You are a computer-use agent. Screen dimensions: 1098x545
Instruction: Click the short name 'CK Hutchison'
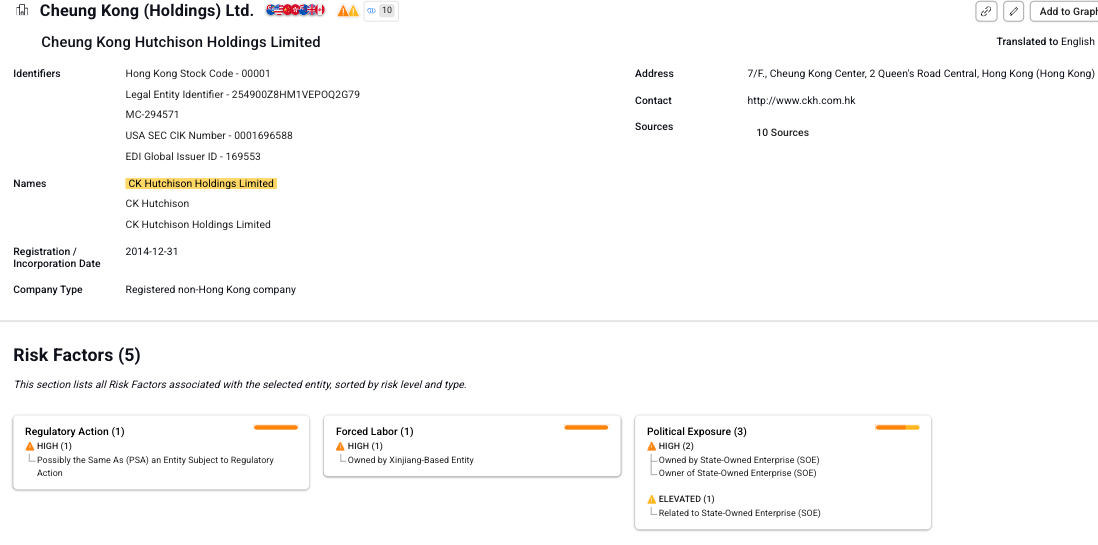158,204
